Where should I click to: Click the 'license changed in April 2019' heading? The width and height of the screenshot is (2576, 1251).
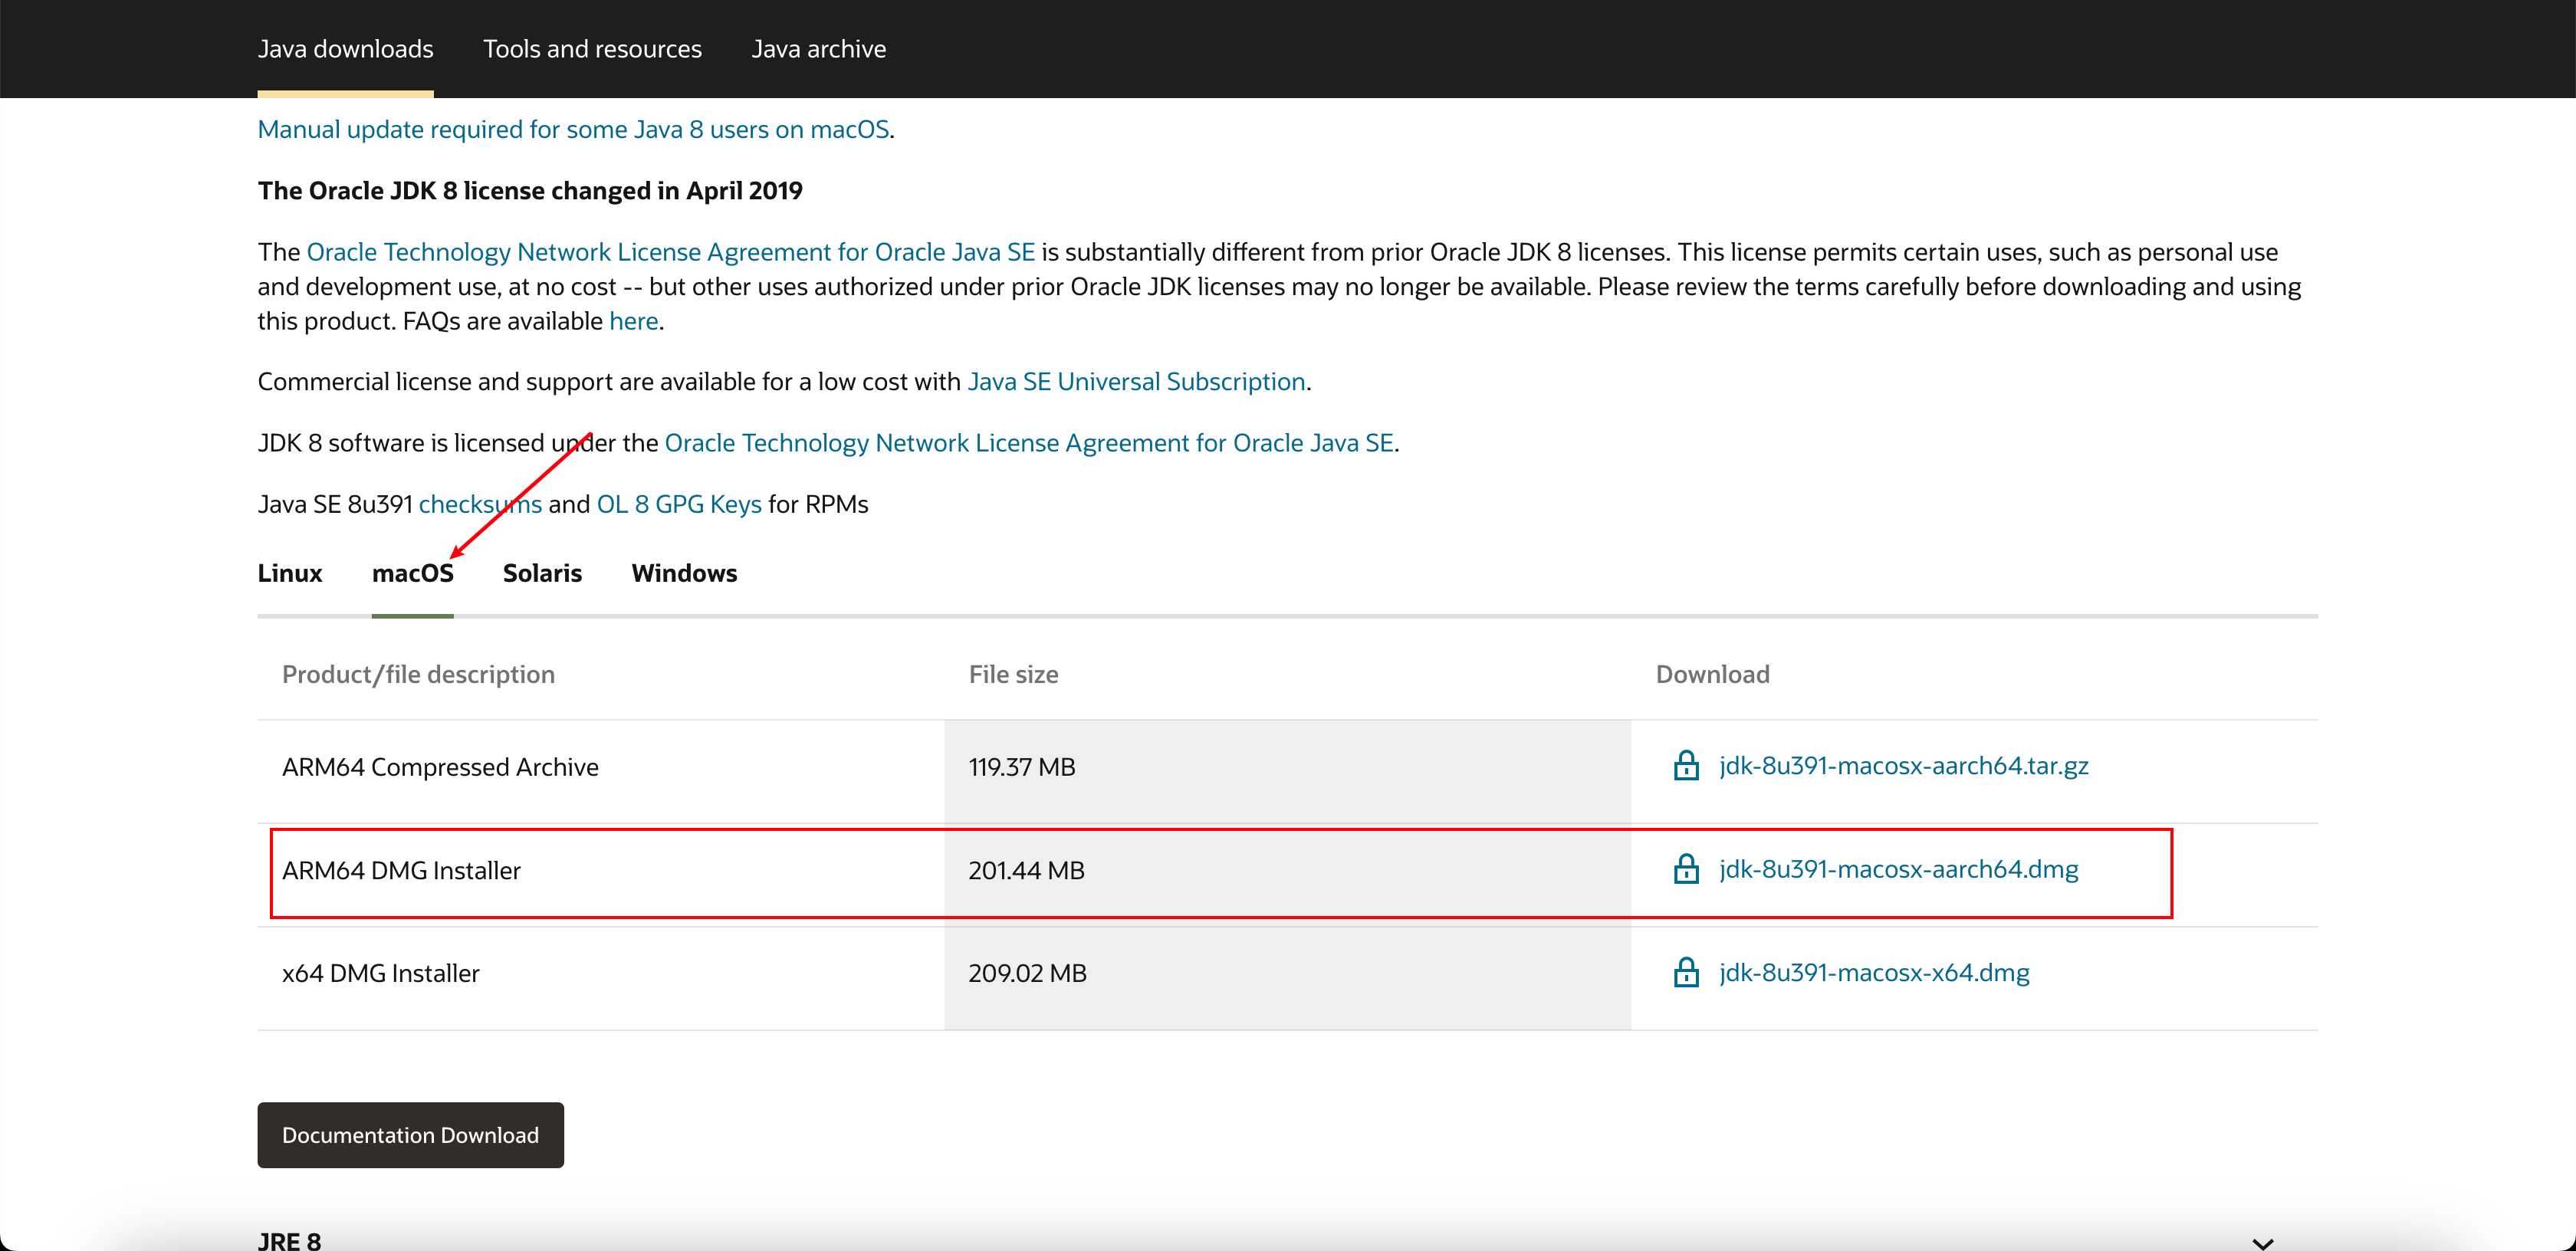(530, 191)
